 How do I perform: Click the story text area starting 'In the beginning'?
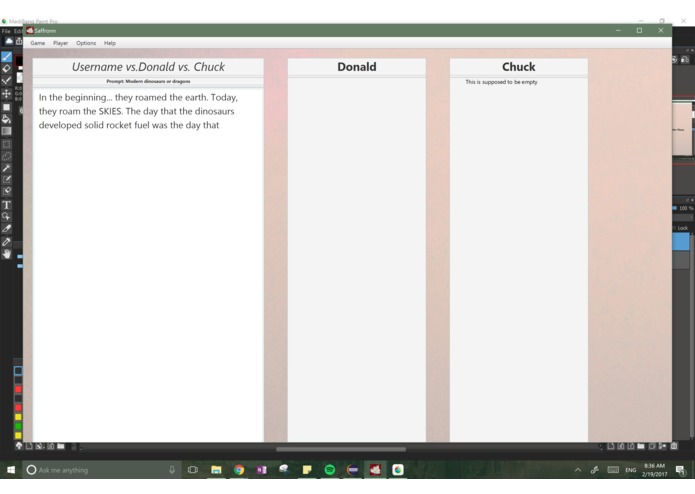tap(148, 264)
